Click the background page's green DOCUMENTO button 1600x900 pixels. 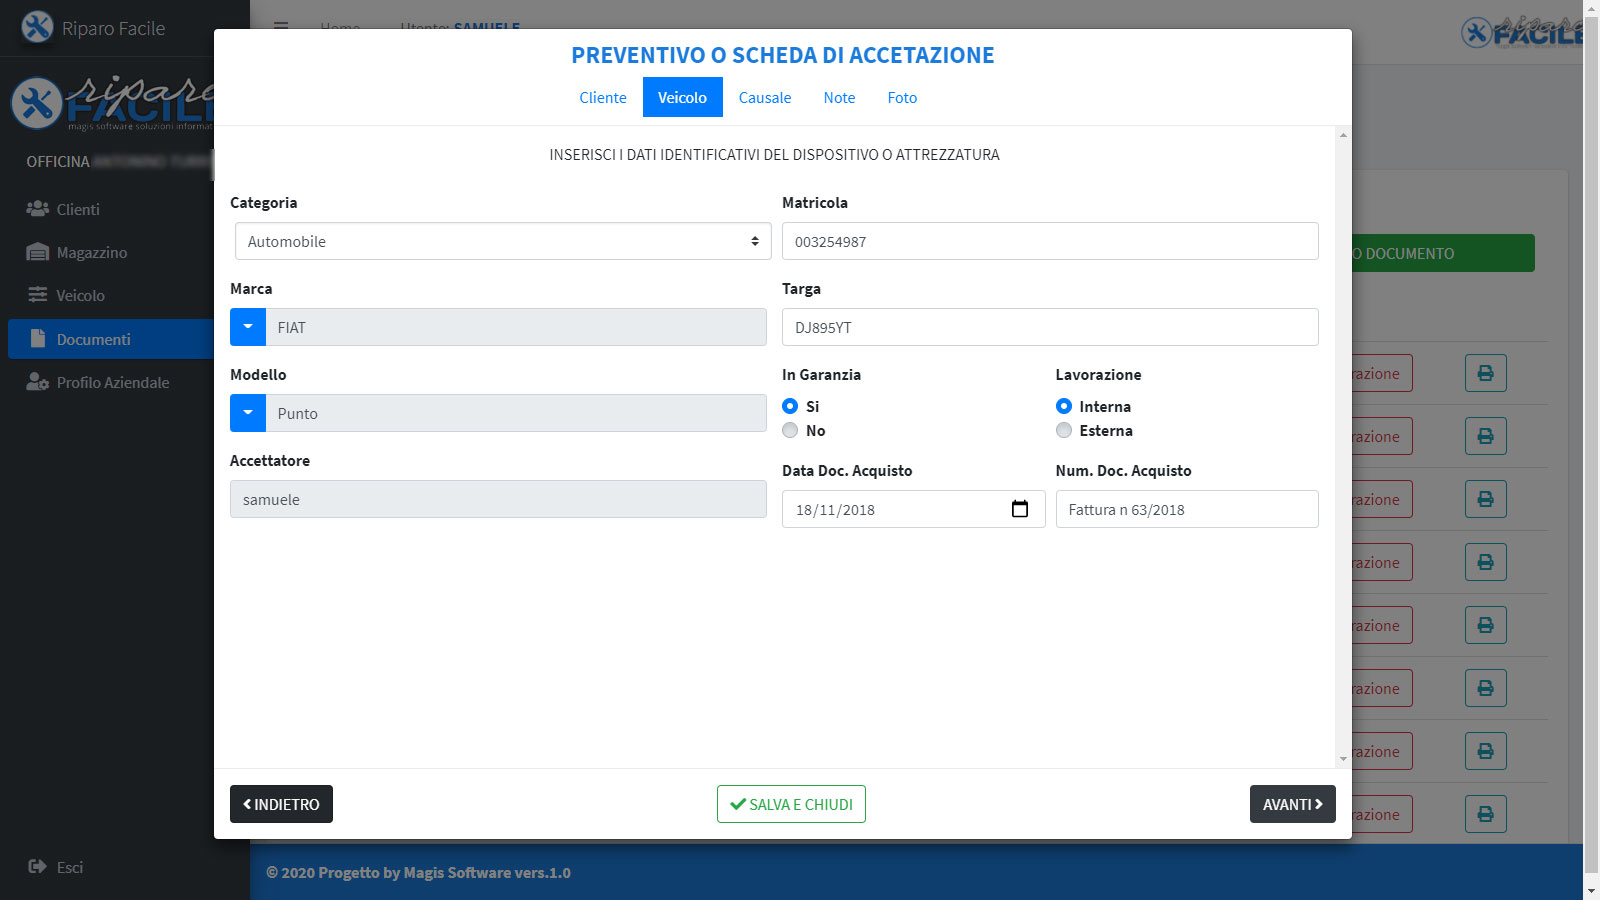[1443, 253]
